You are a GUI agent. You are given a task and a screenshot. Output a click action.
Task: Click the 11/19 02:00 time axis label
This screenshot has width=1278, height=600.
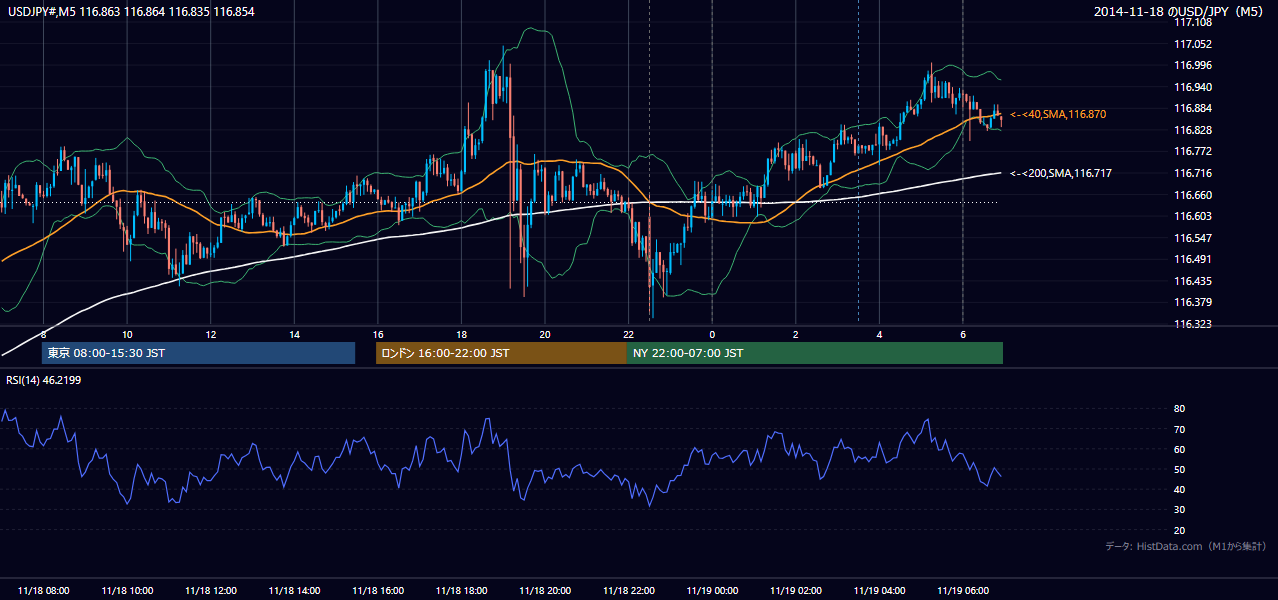[x=796, y=591]
